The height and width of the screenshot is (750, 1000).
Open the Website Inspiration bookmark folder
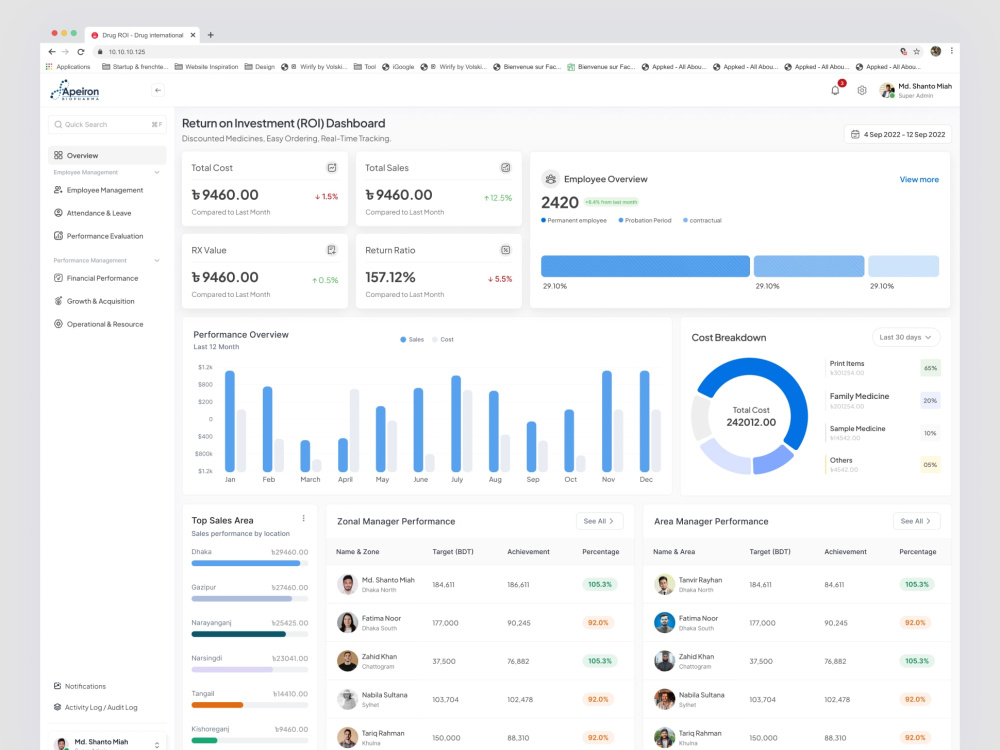pyautogui.click(x=206, y=66)
